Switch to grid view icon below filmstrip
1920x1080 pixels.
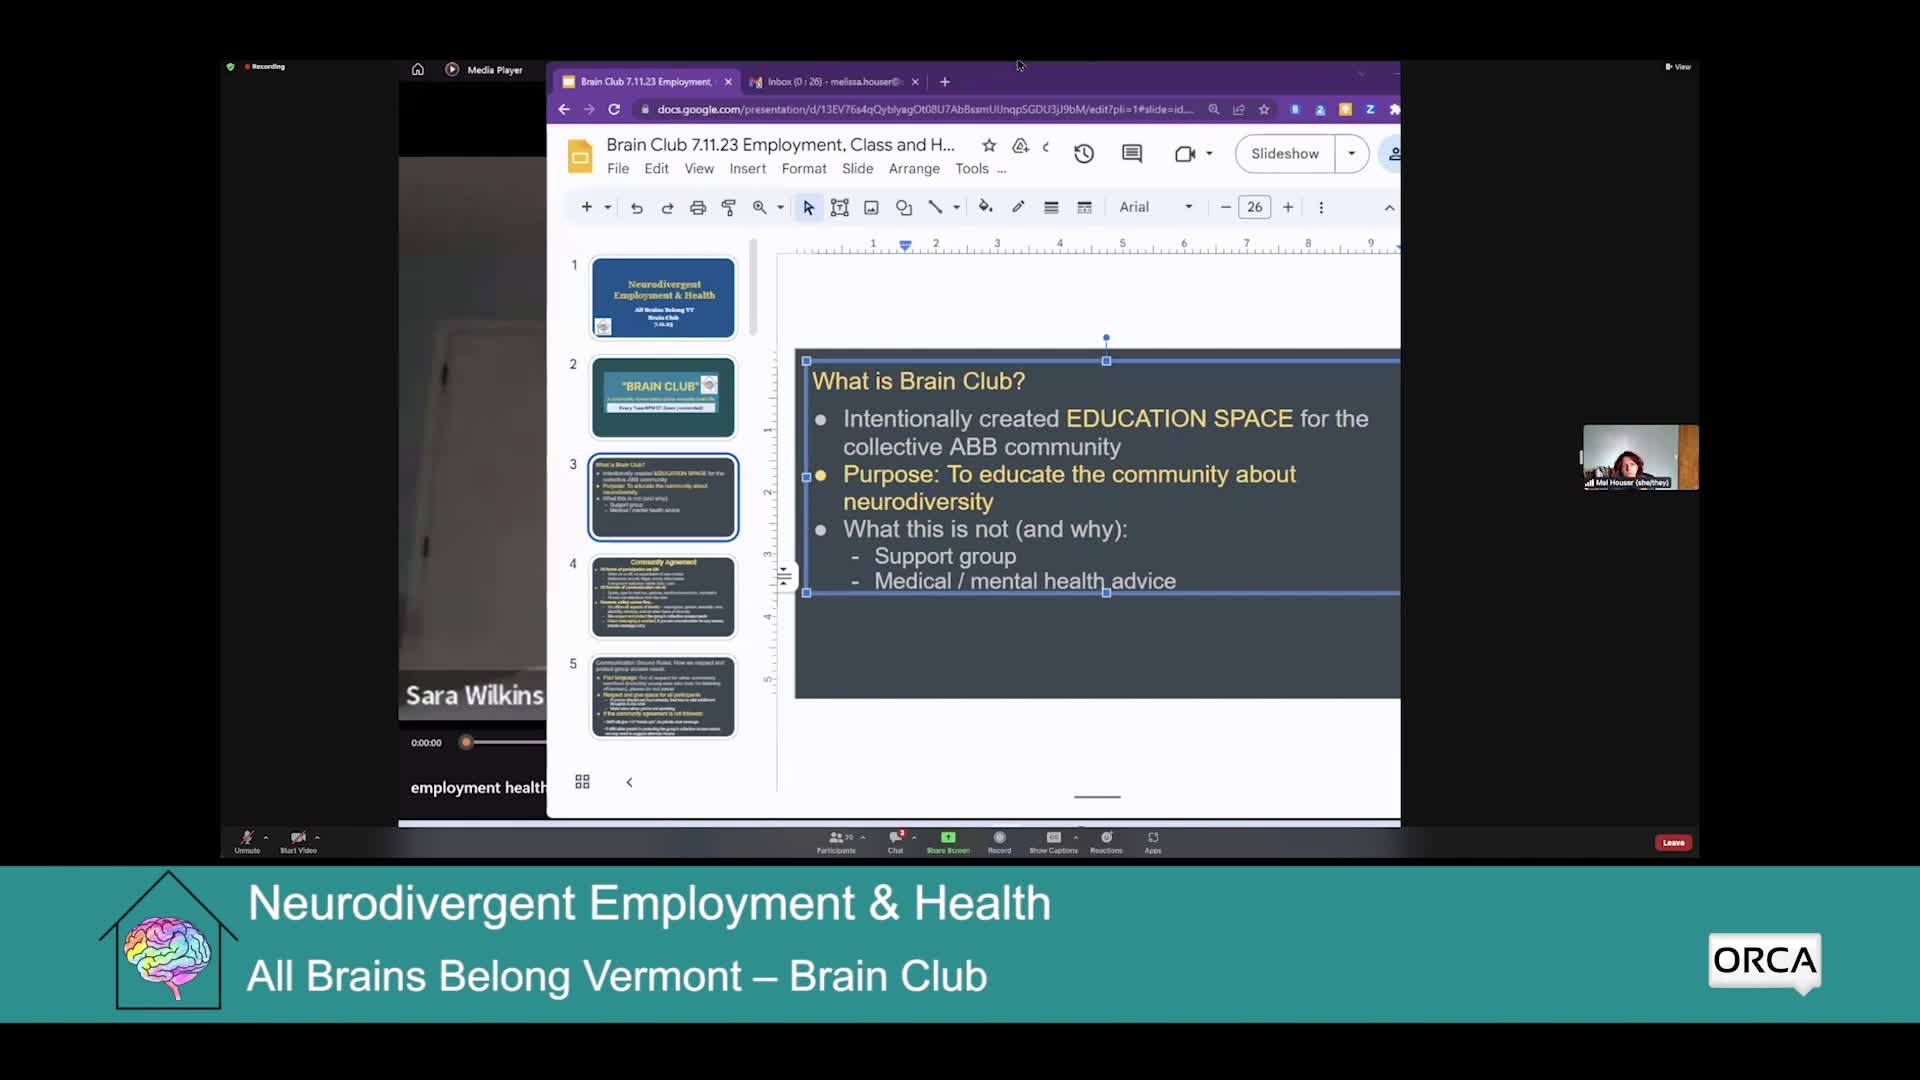pyautogui.click(x=582, y=782)
